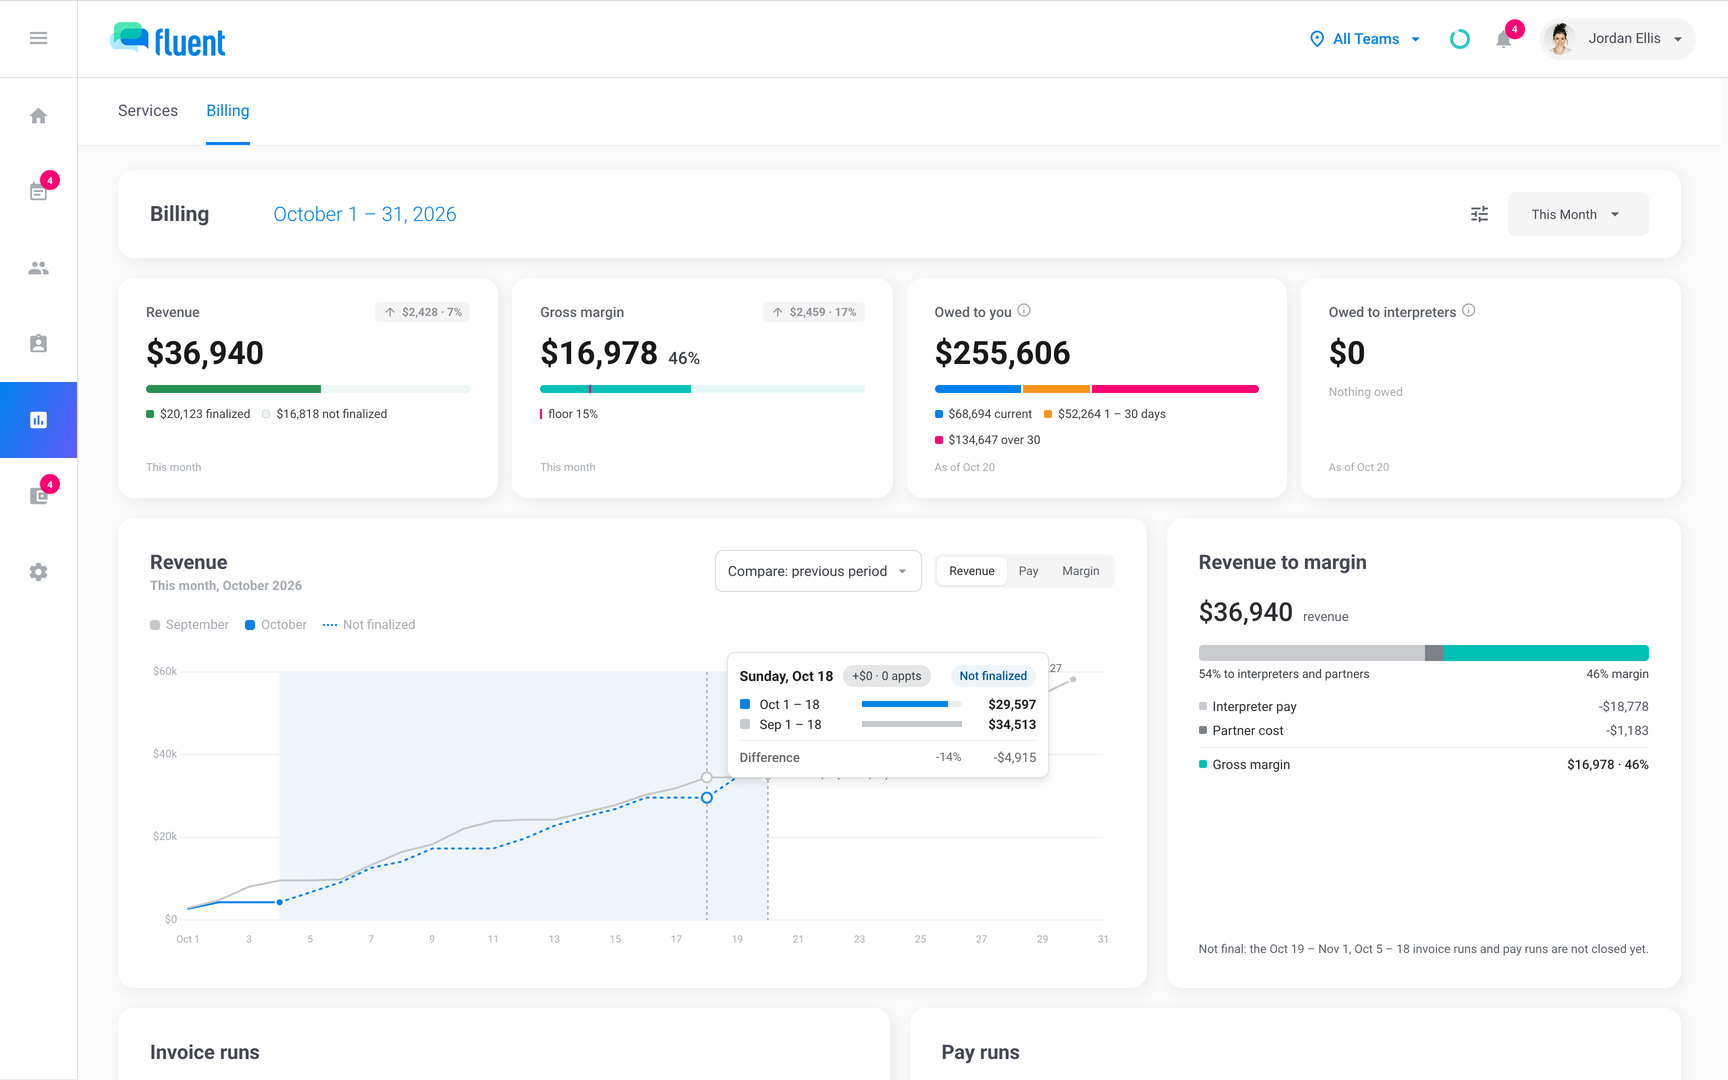Switch chart to Margin view

click(x=1080, y=571)
